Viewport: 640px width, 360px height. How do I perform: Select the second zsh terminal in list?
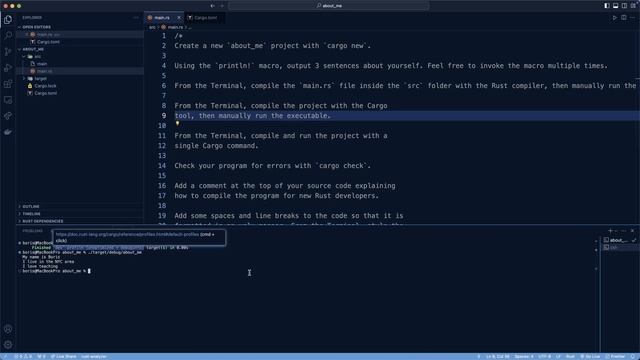(x=620, y=247)
